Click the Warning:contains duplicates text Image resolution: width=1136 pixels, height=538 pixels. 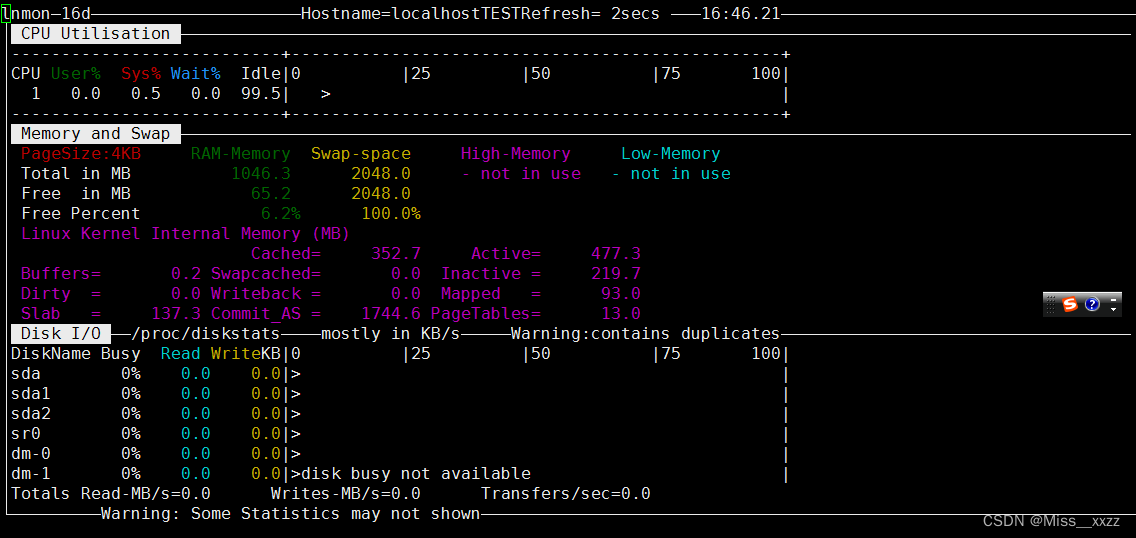pos(645,333)
